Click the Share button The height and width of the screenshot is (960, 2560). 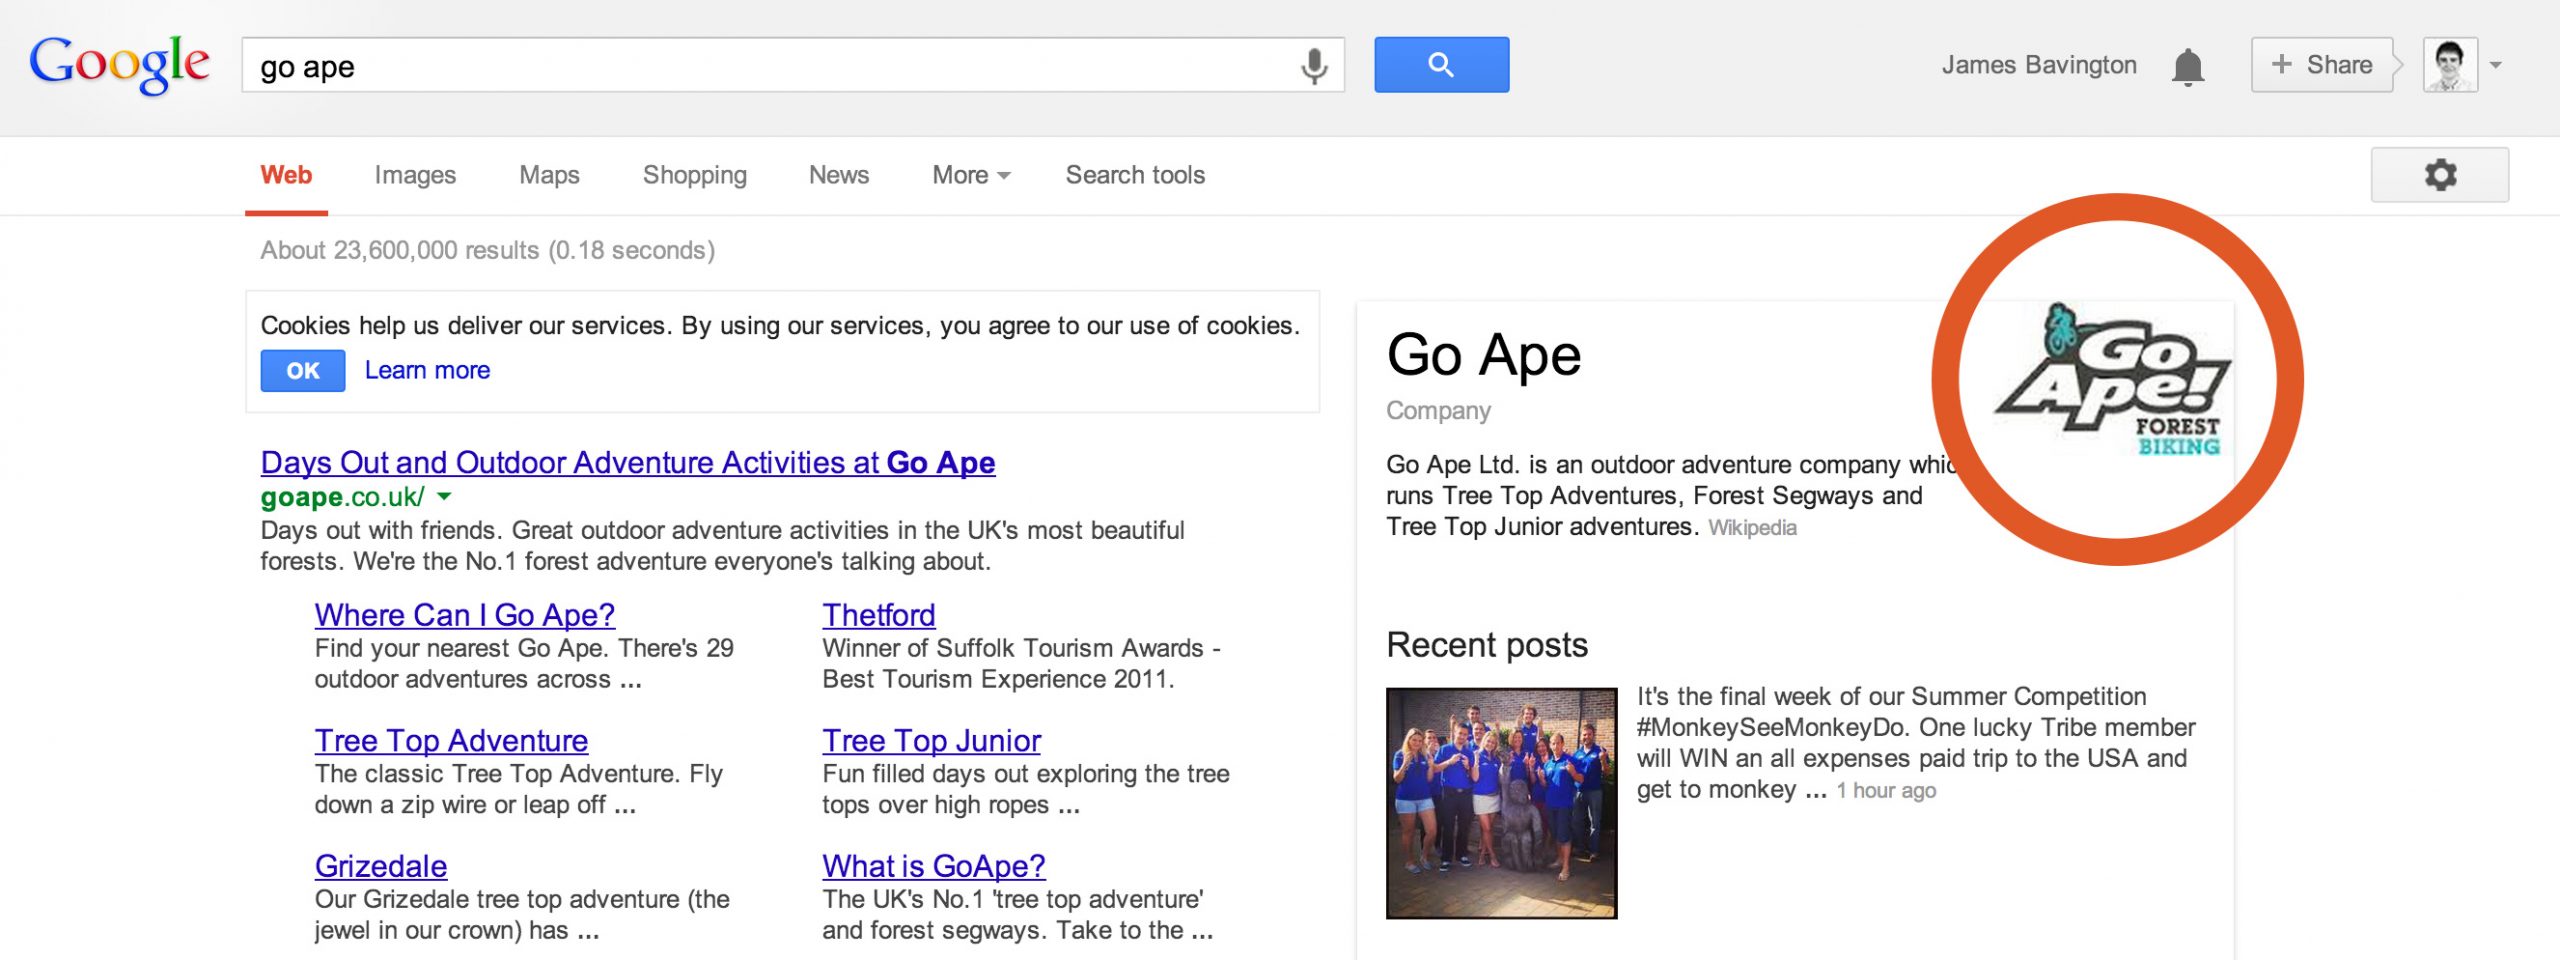2322,65
